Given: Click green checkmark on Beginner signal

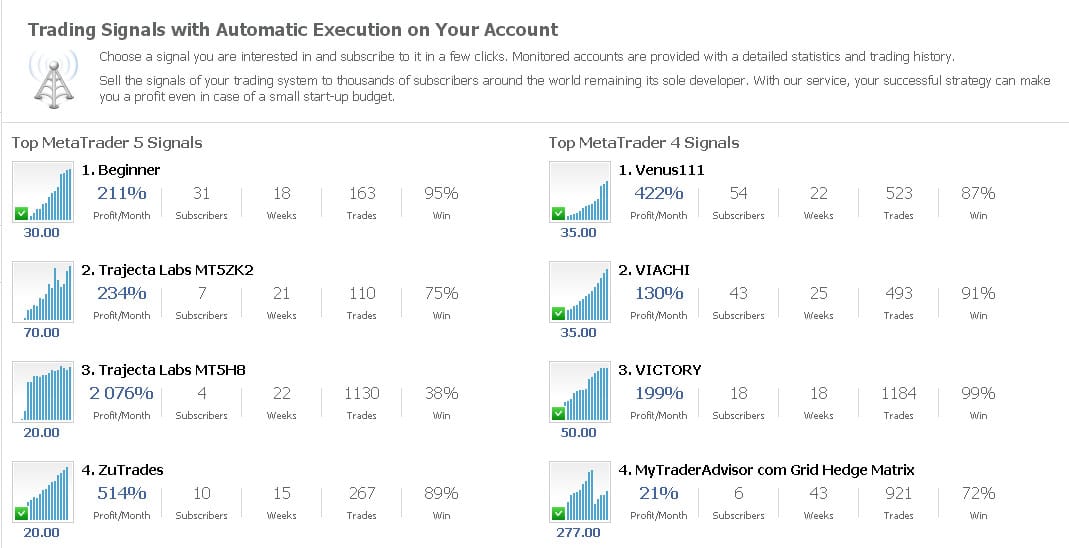Looking at the screenshot, I should pos(21,213).
